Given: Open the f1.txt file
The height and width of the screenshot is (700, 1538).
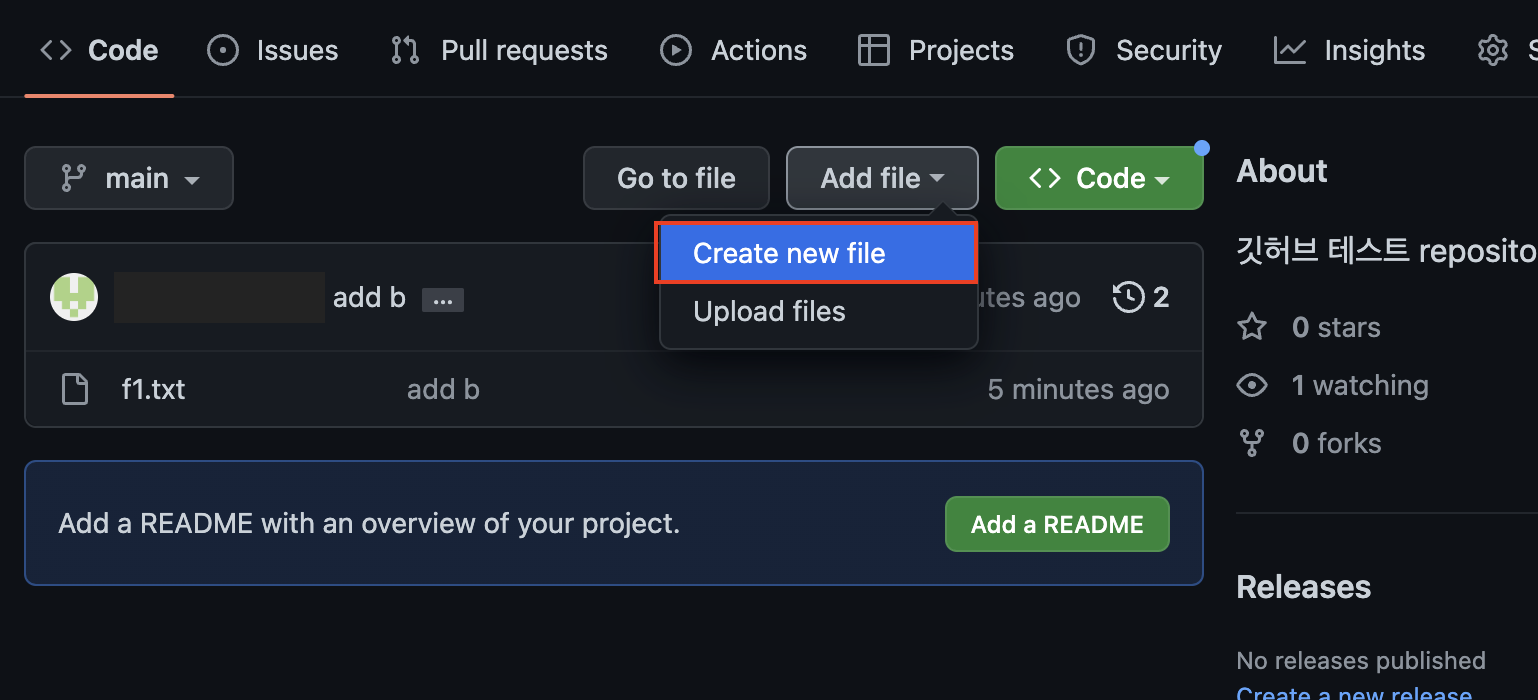Looking at the screenshot, I should click(x=153, y=389).
